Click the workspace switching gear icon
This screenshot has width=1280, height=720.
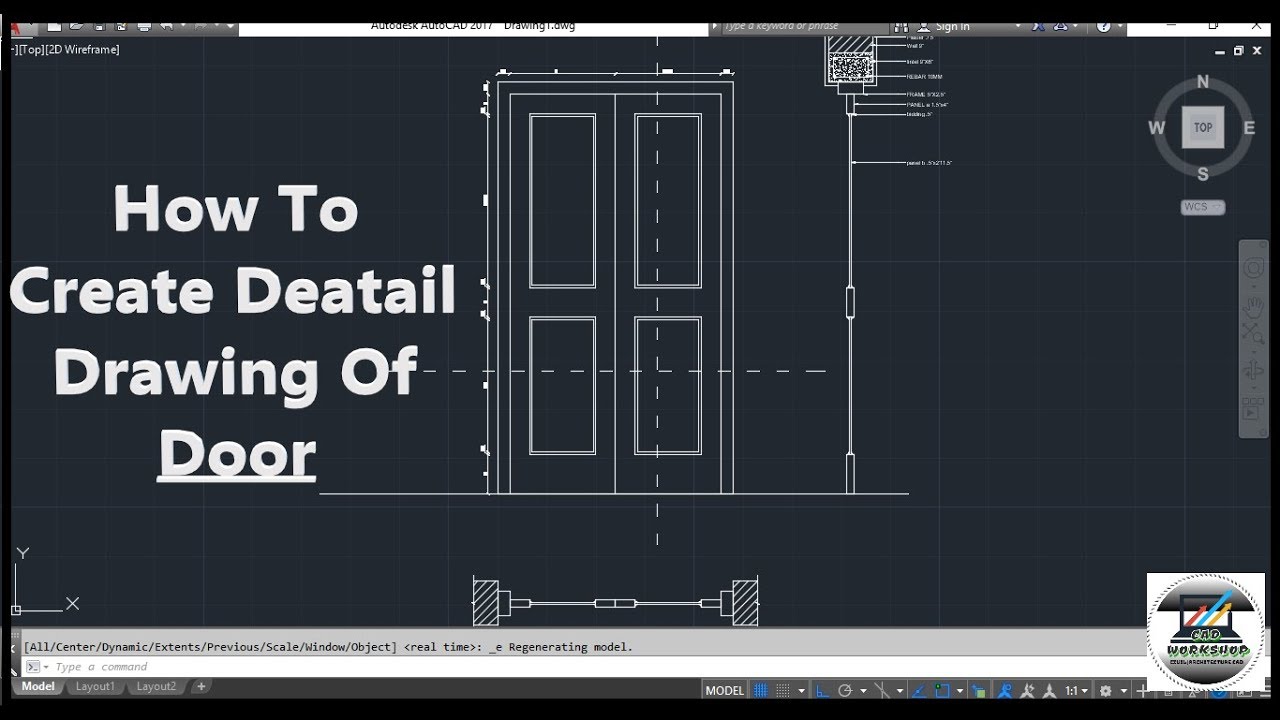point(1105,690)
